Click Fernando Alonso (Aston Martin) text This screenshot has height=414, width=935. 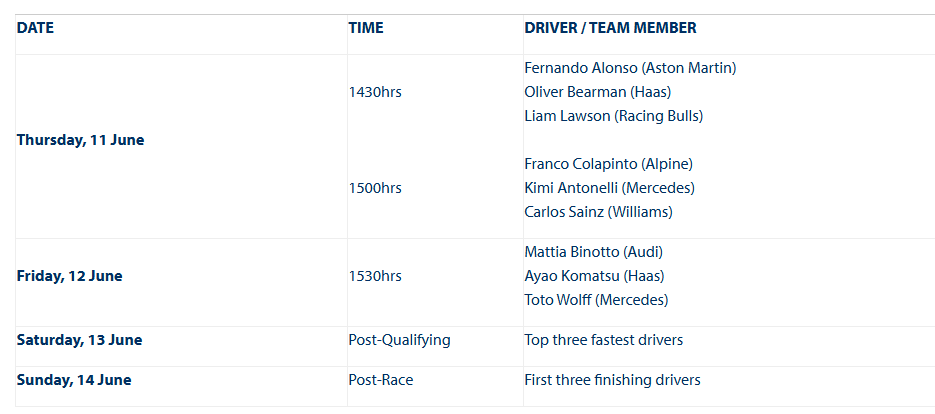click(x=630, y=69)
